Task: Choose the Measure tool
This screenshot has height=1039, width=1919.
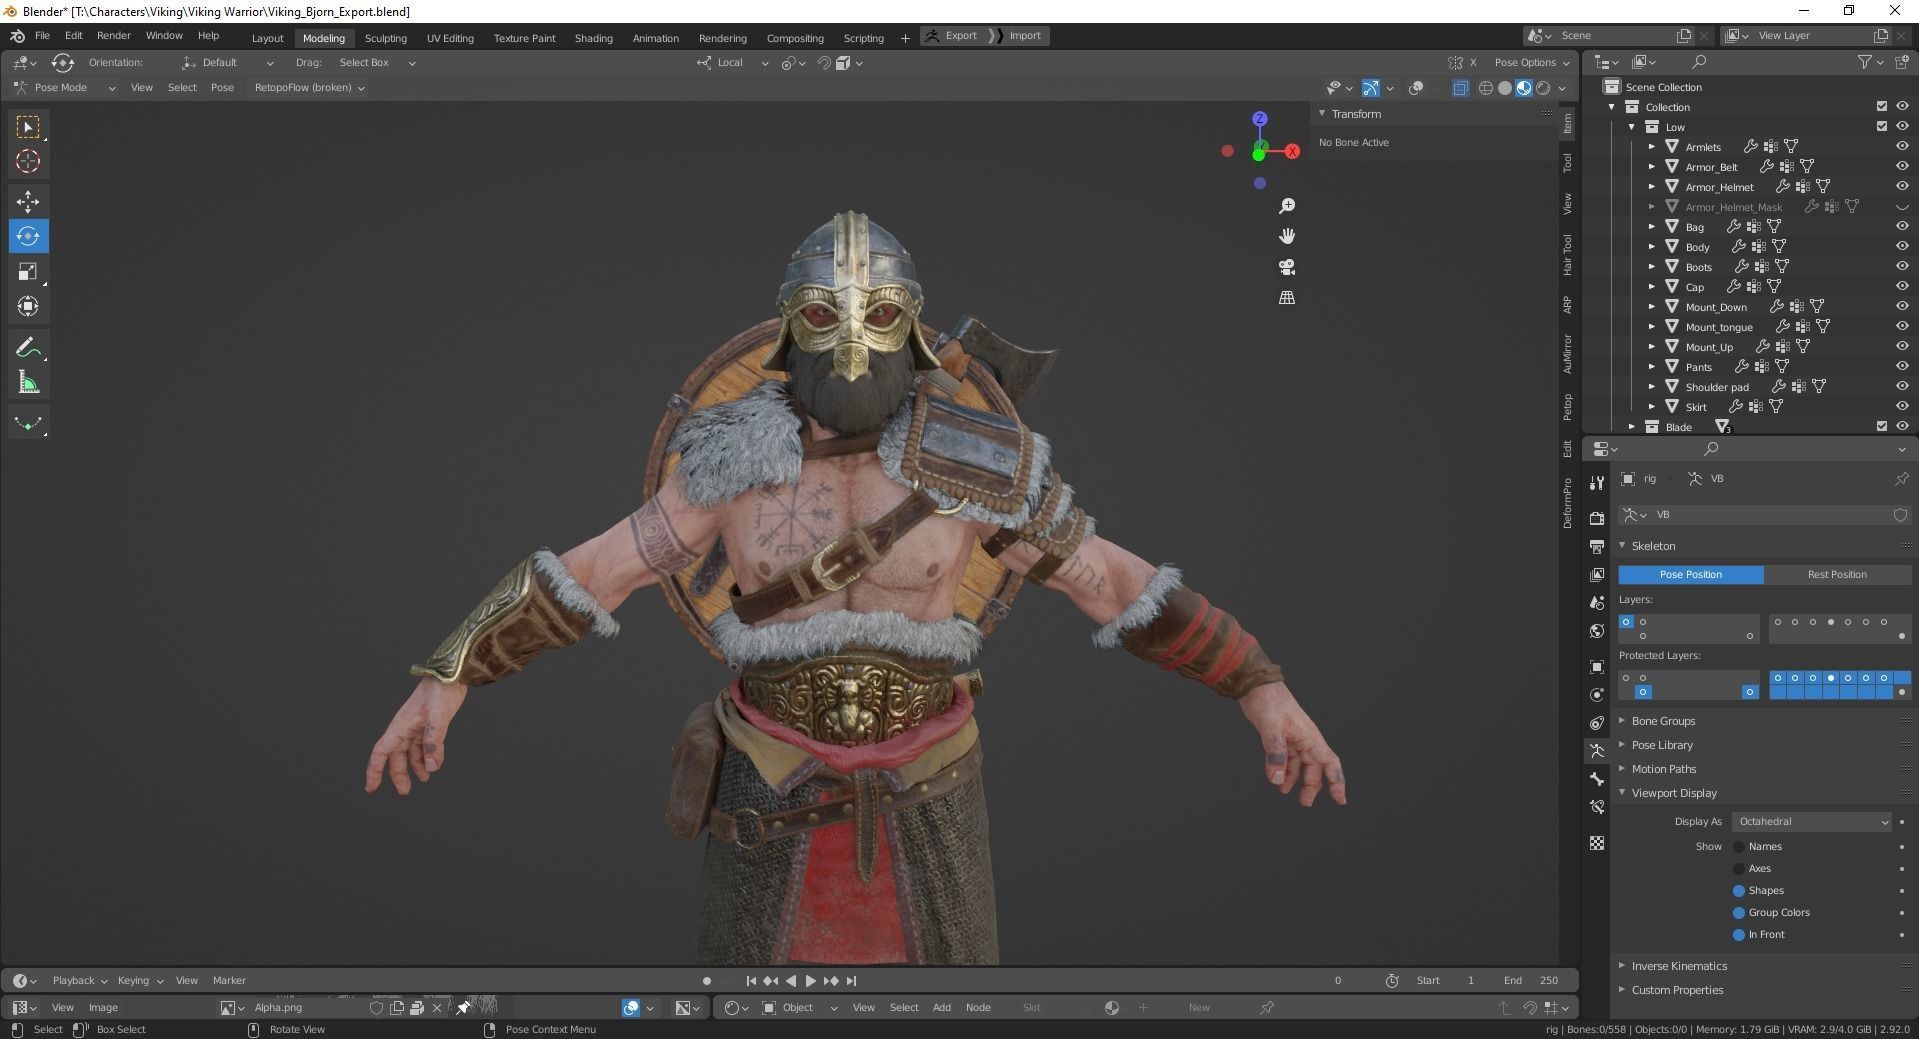Action: point(28,383)
